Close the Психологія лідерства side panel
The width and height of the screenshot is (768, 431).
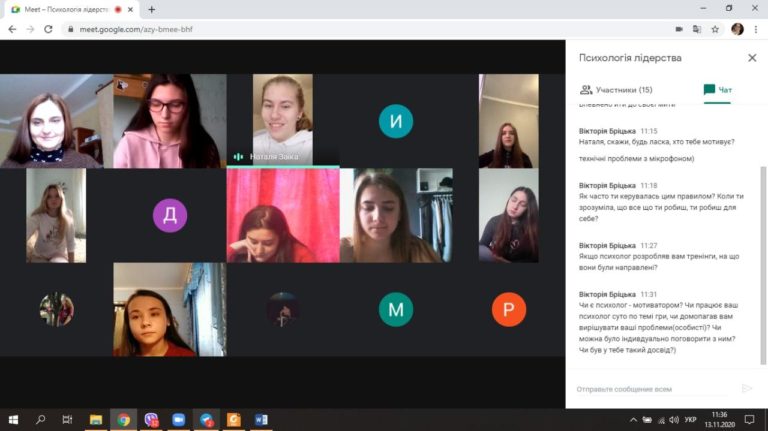[751, 58]
